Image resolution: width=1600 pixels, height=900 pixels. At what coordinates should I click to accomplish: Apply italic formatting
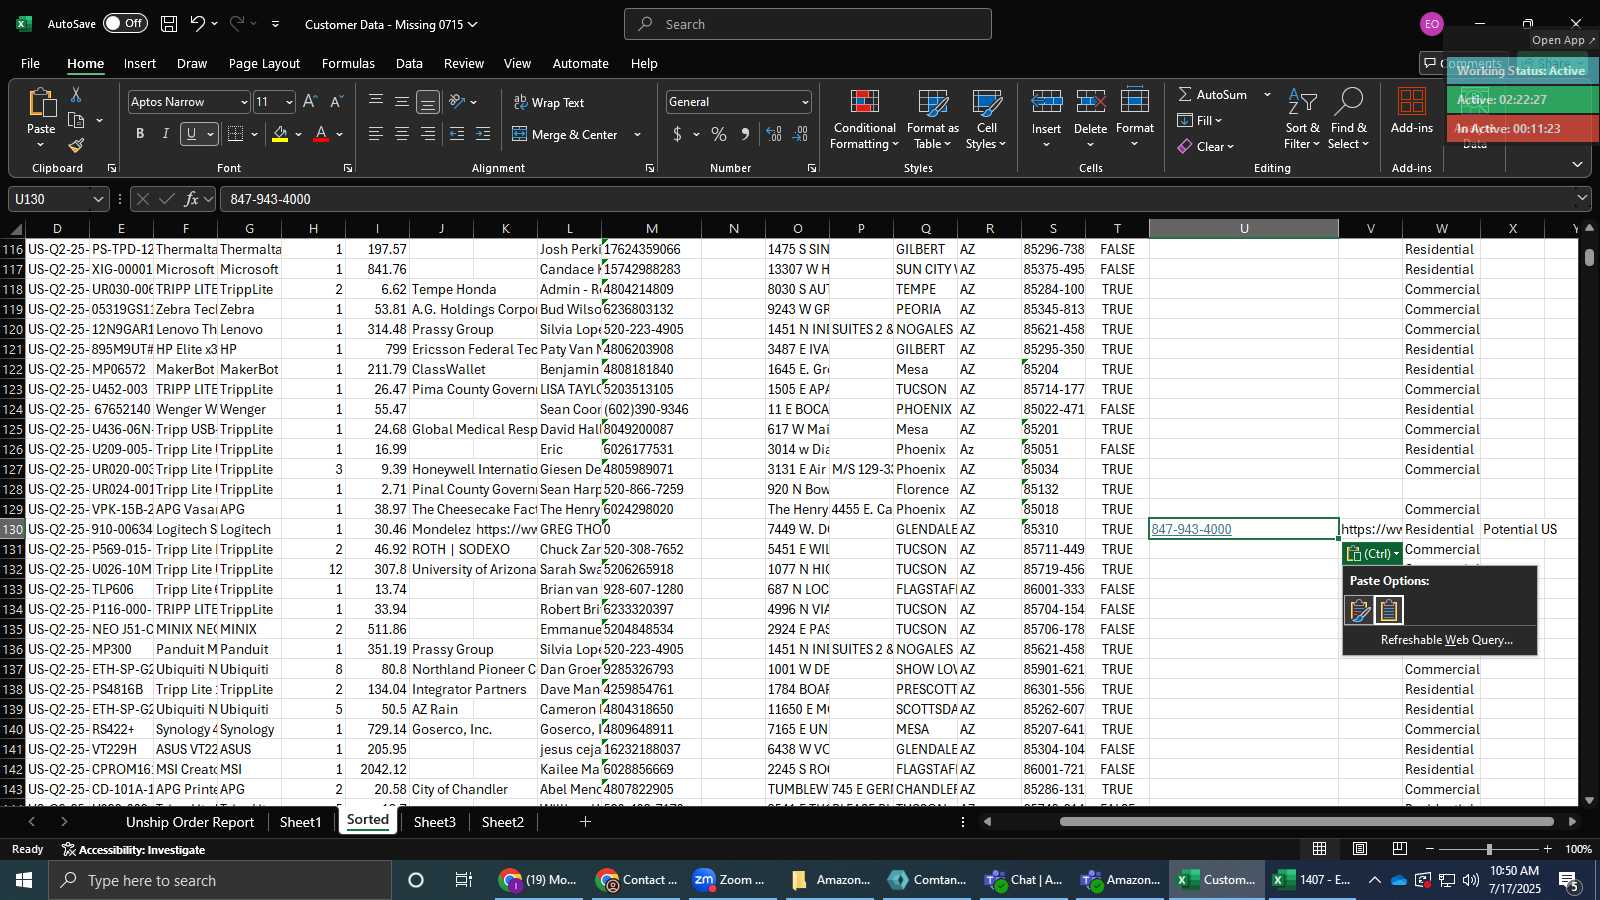(165, 134)
